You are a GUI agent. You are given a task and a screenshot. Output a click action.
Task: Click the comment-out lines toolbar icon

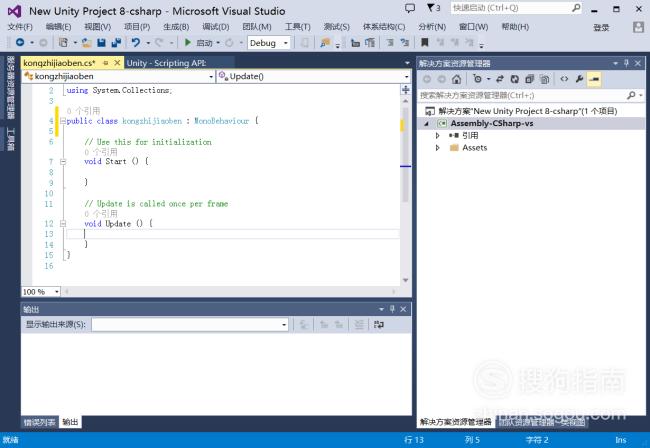click(390, 42)
